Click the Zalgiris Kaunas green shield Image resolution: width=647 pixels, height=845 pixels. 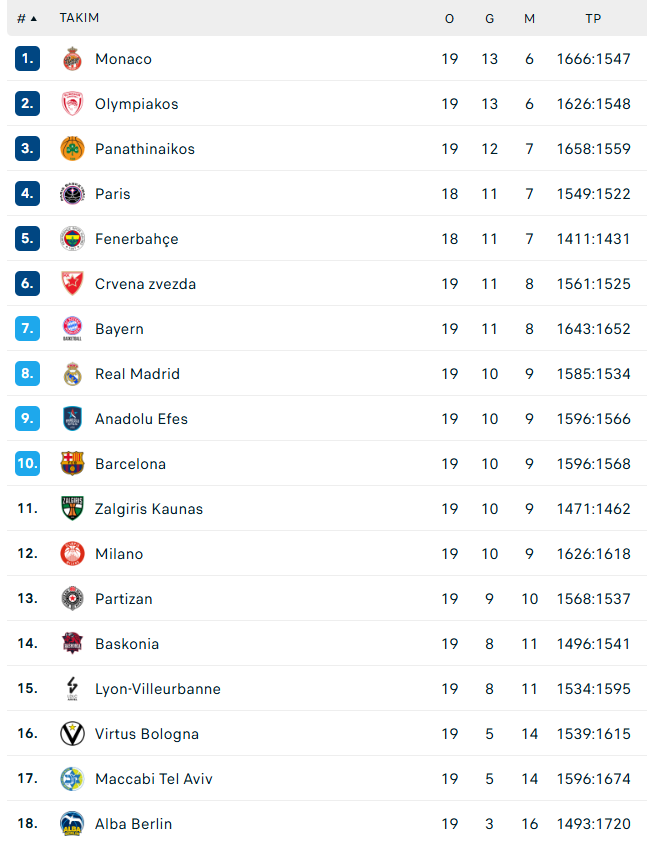pyautogui.click(x=72, y=509)
